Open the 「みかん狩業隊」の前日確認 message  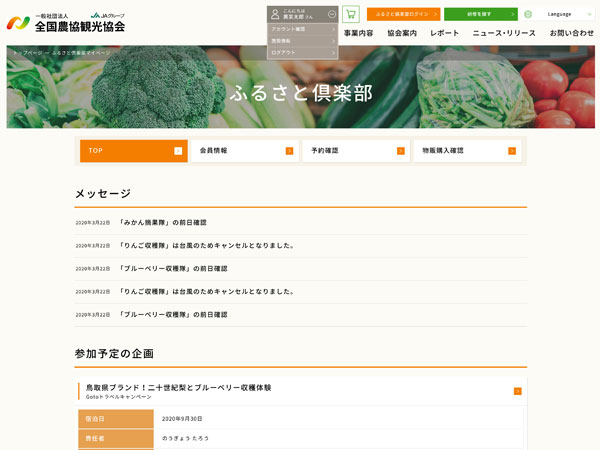[163, 222]
